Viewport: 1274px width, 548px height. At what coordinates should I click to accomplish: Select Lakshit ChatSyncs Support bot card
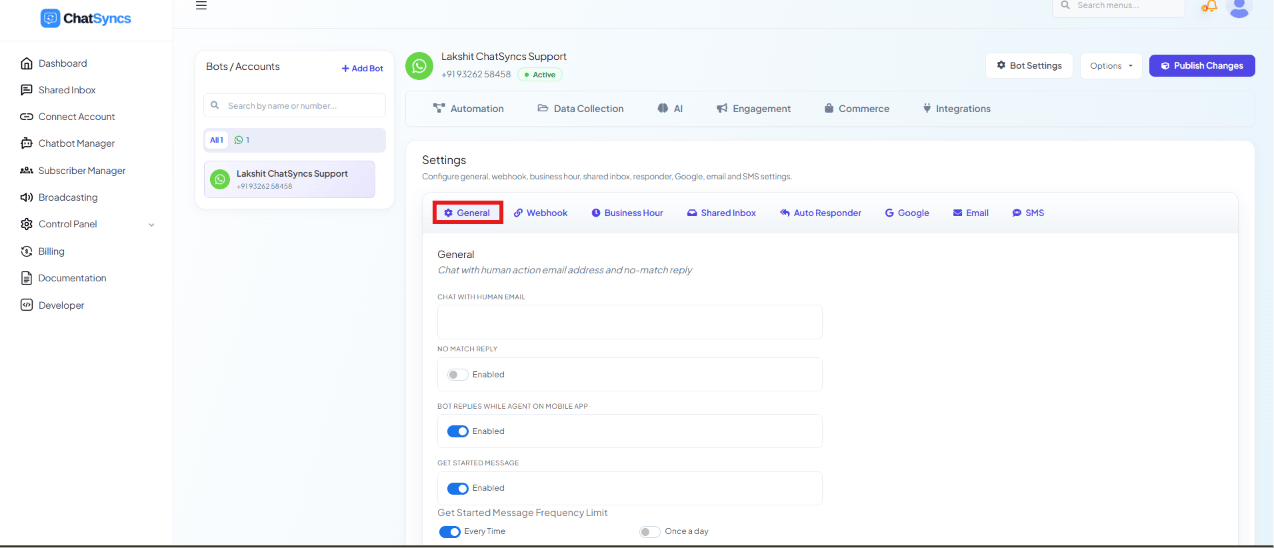[290, 179]
